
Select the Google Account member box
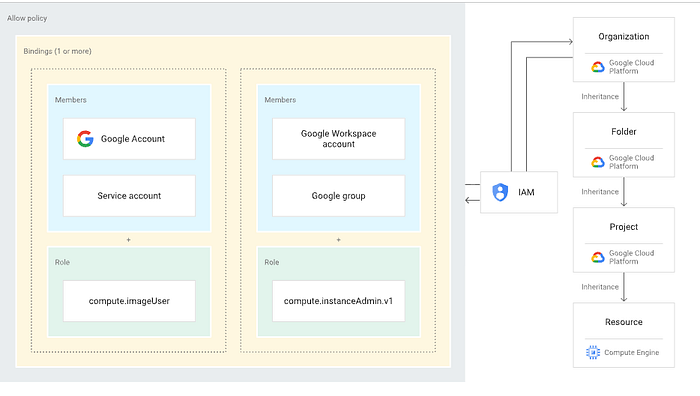129,139
